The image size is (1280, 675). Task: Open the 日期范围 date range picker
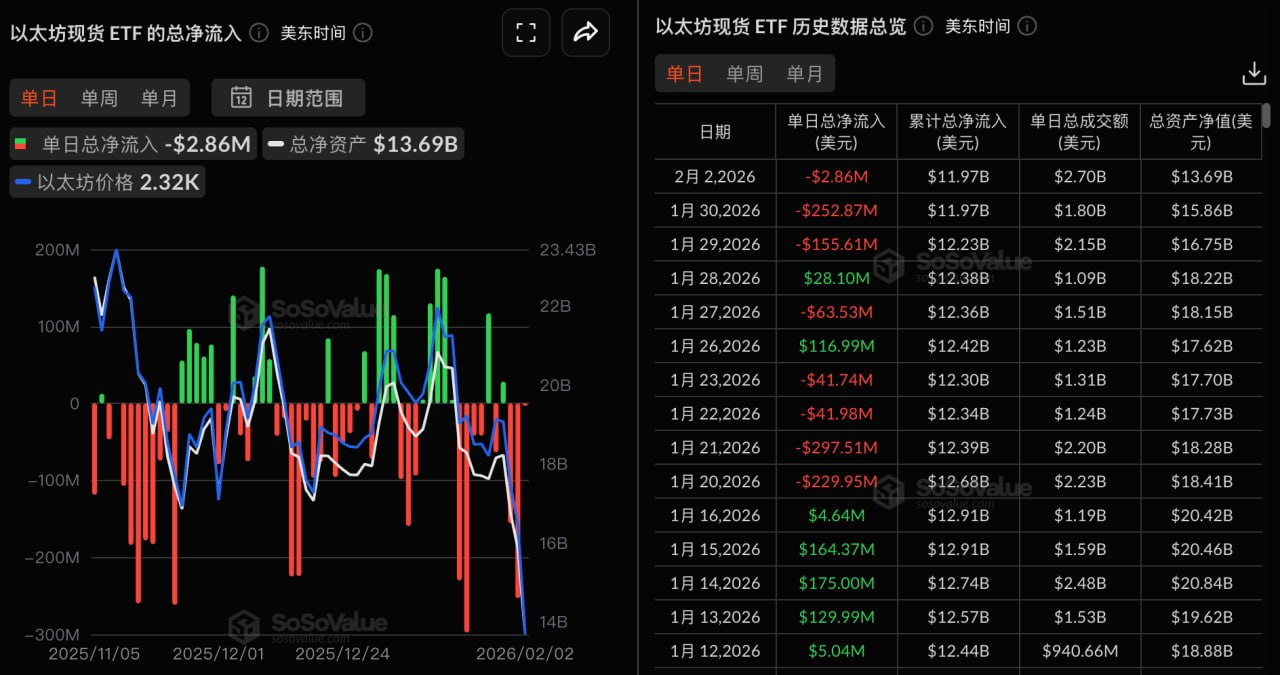[x=288, y=98]
